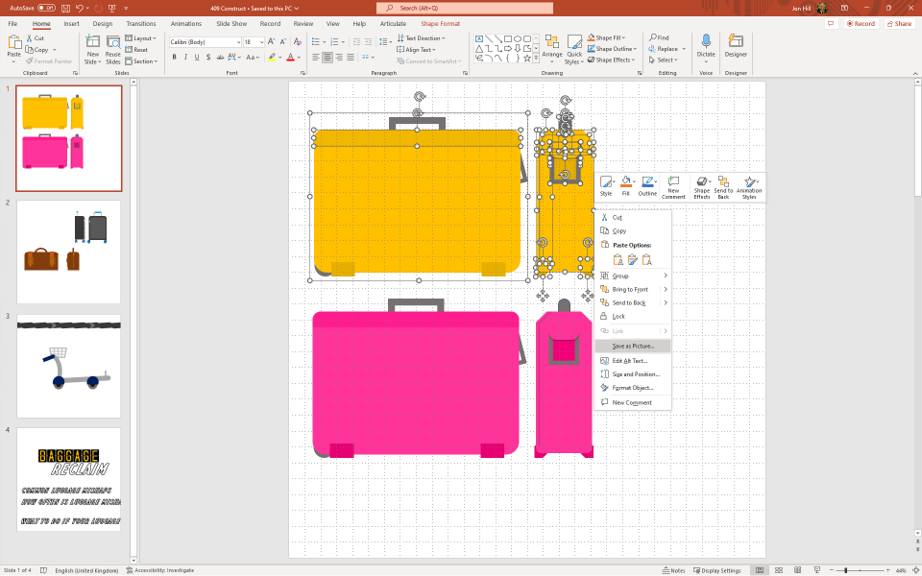Toggle the Notes pane in the status bar

(x=674, y=570)
